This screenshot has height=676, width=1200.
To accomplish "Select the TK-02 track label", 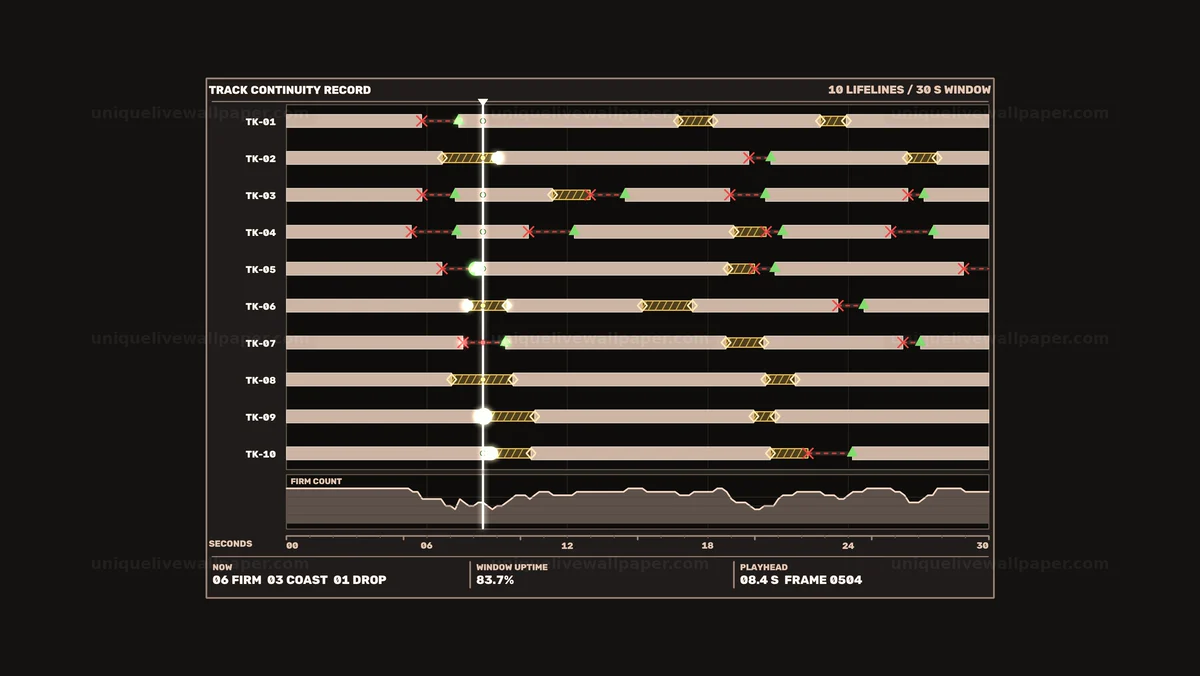I will (261, 159).
